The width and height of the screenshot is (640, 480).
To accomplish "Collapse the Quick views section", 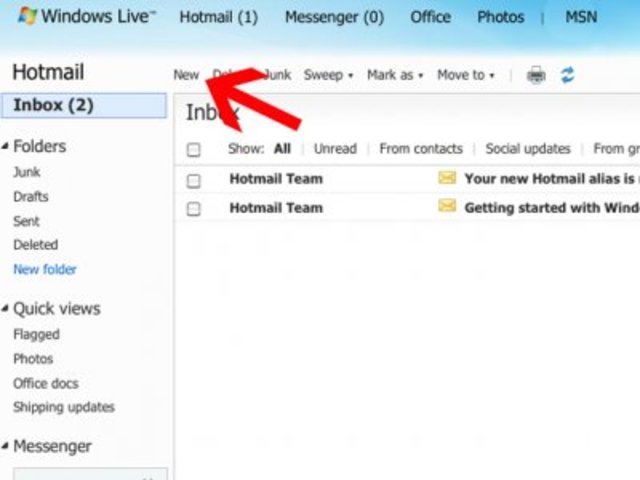I will point(5,308).
